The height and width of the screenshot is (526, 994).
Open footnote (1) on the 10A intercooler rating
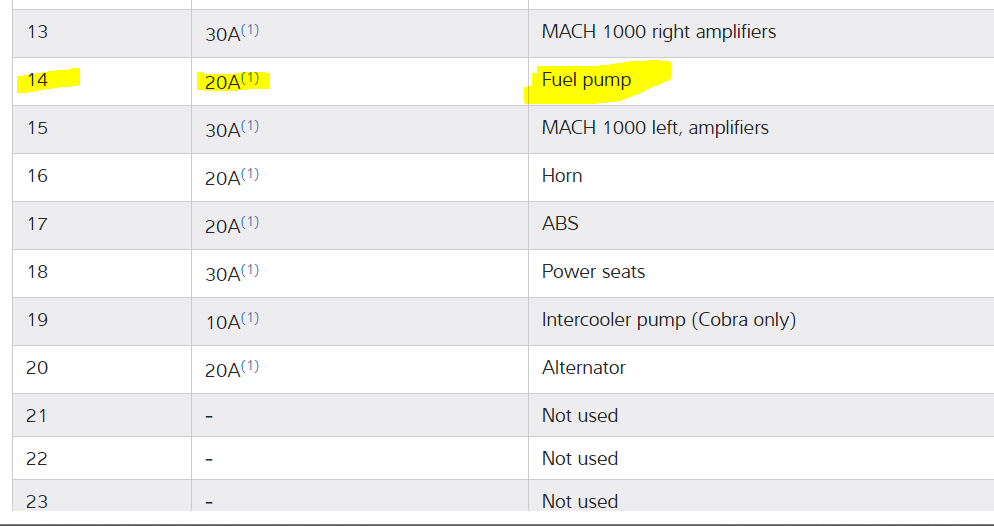[250, 318]
